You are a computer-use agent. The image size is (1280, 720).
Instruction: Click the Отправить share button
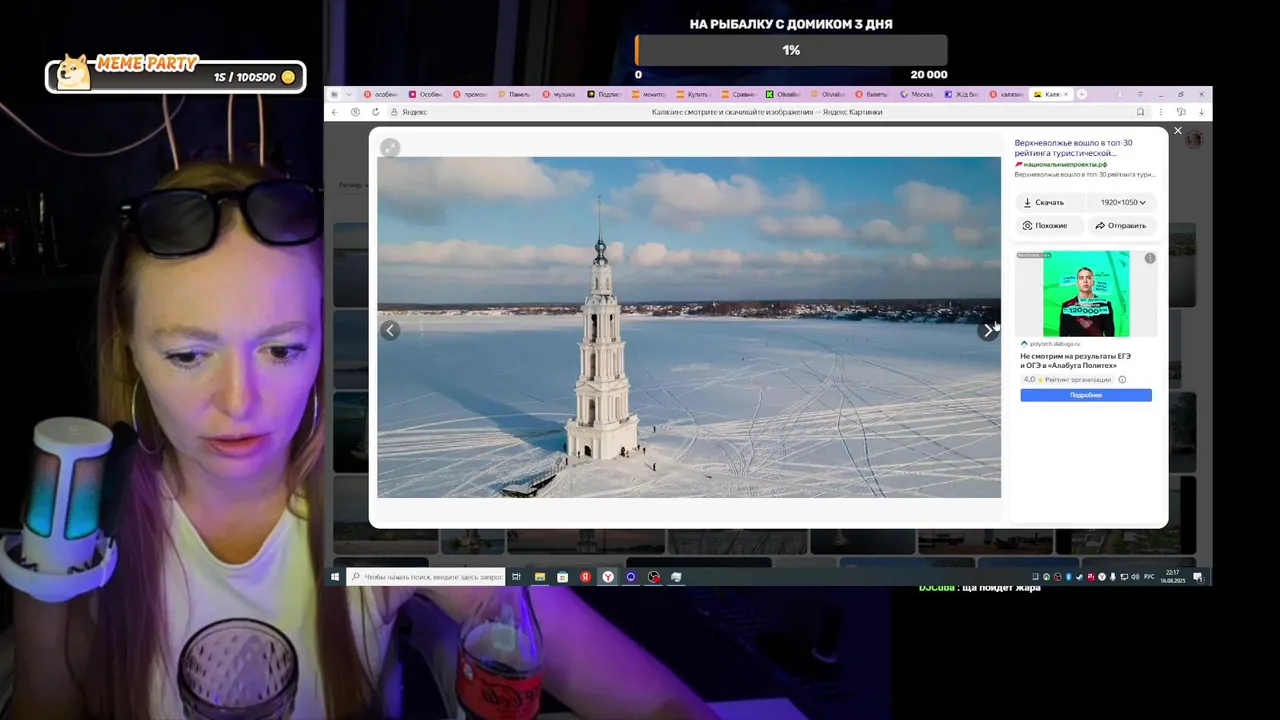(x=1121, y=225)
